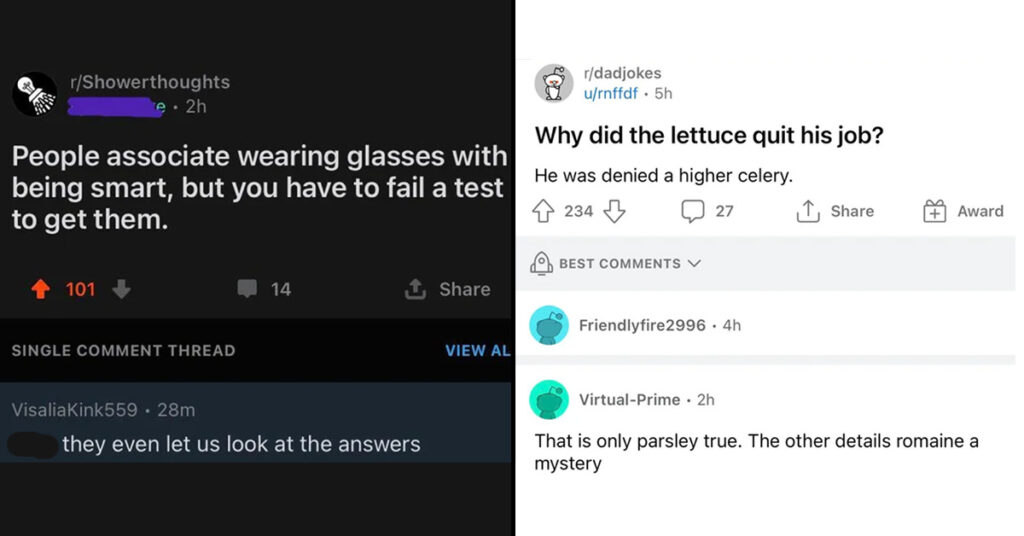This screenshot has width=1024, height=536.
Task: Downvote the lettuce dad joke
Action: [614, 211]
